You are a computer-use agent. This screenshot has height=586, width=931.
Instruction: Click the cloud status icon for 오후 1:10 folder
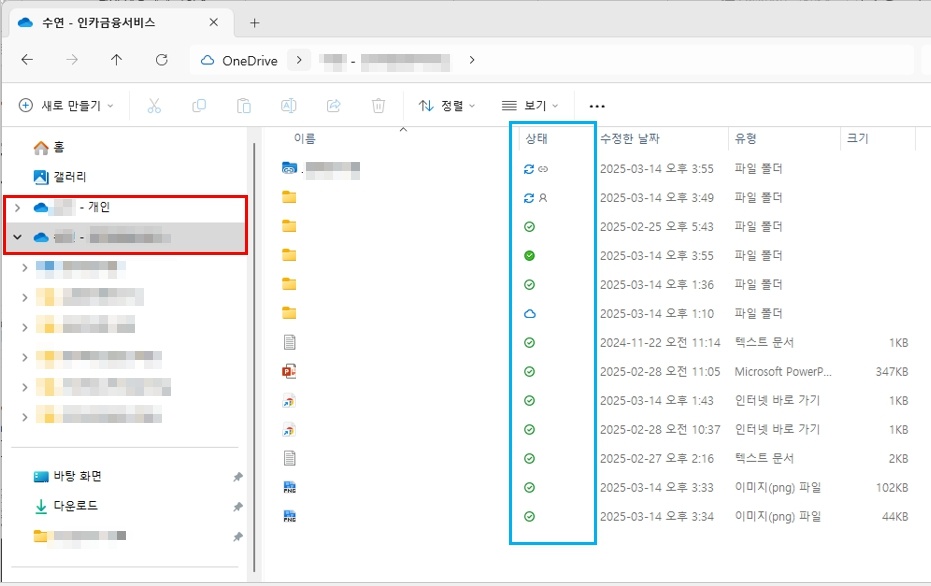pyautogui.click(x=530, y=313)
